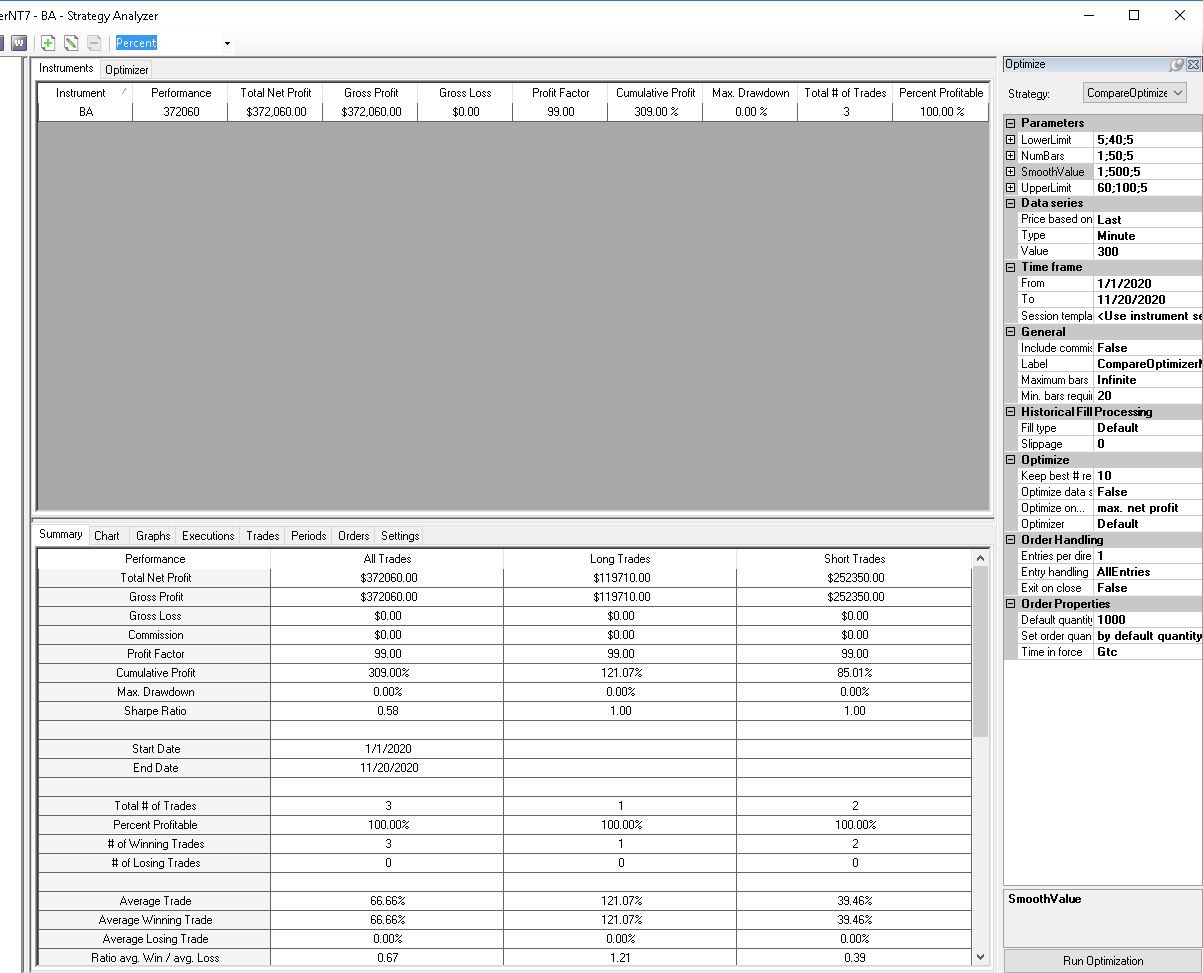This screenshot has width=1203, height=973.
Task: Open the Trades tab
Action: (x=263, y=536)
